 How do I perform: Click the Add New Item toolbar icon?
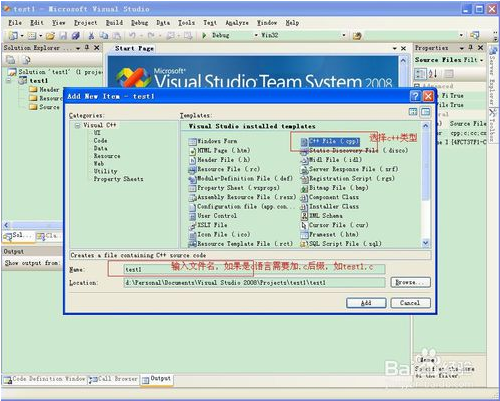pyautogui.click(x=32, y=35)
